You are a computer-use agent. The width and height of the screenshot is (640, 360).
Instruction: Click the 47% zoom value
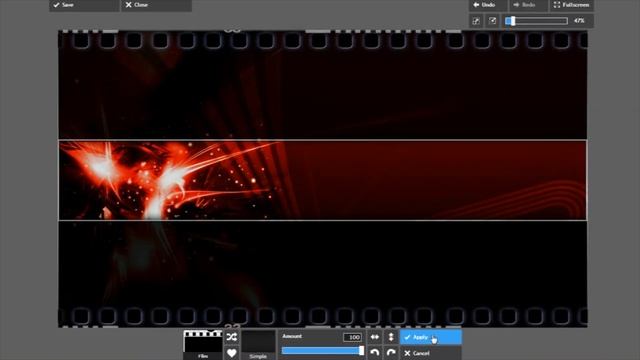pos(579,21)
